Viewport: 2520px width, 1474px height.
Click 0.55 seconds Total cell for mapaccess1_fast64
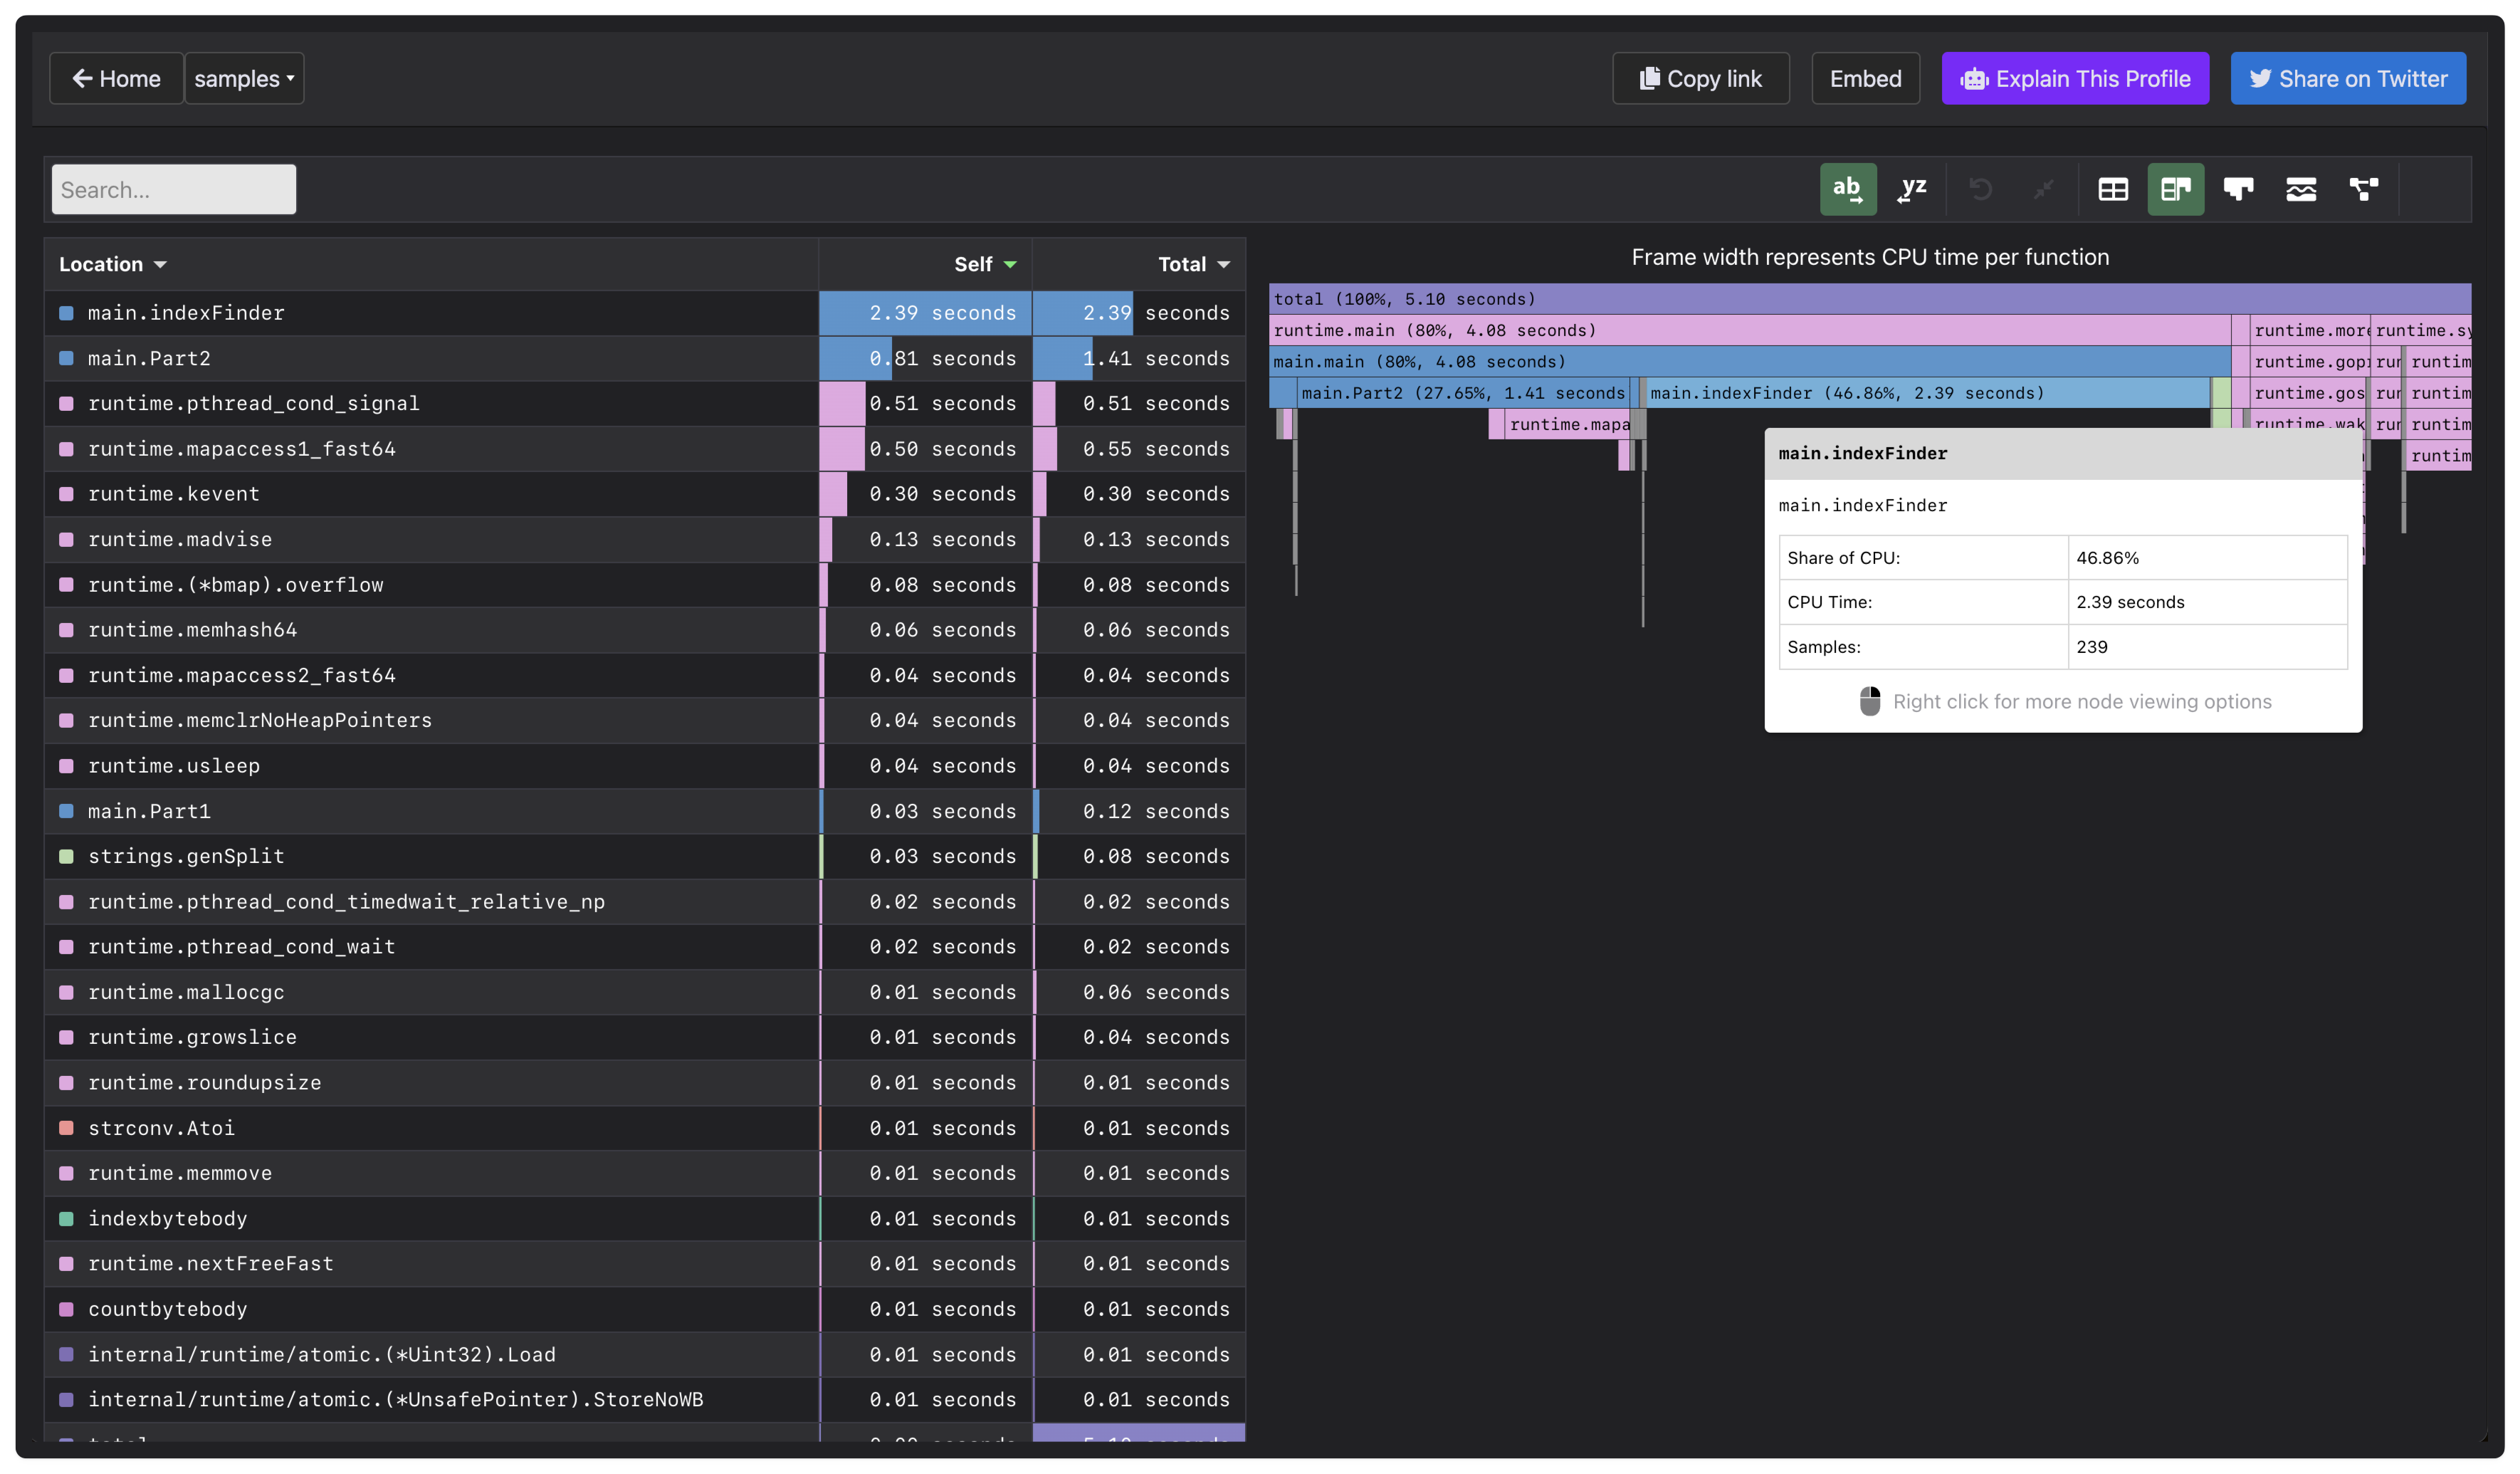point(1139,449)
